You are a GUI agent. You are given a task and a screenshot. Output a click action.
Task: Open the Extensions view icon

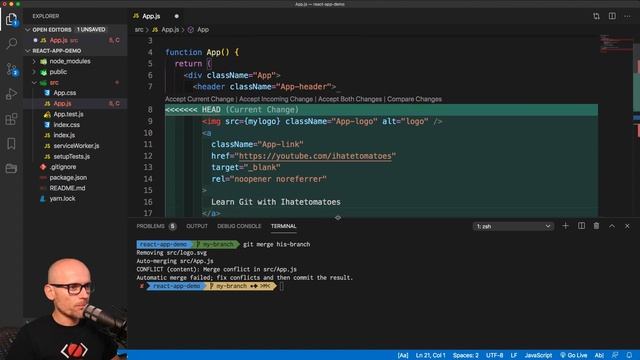[11, 119]
